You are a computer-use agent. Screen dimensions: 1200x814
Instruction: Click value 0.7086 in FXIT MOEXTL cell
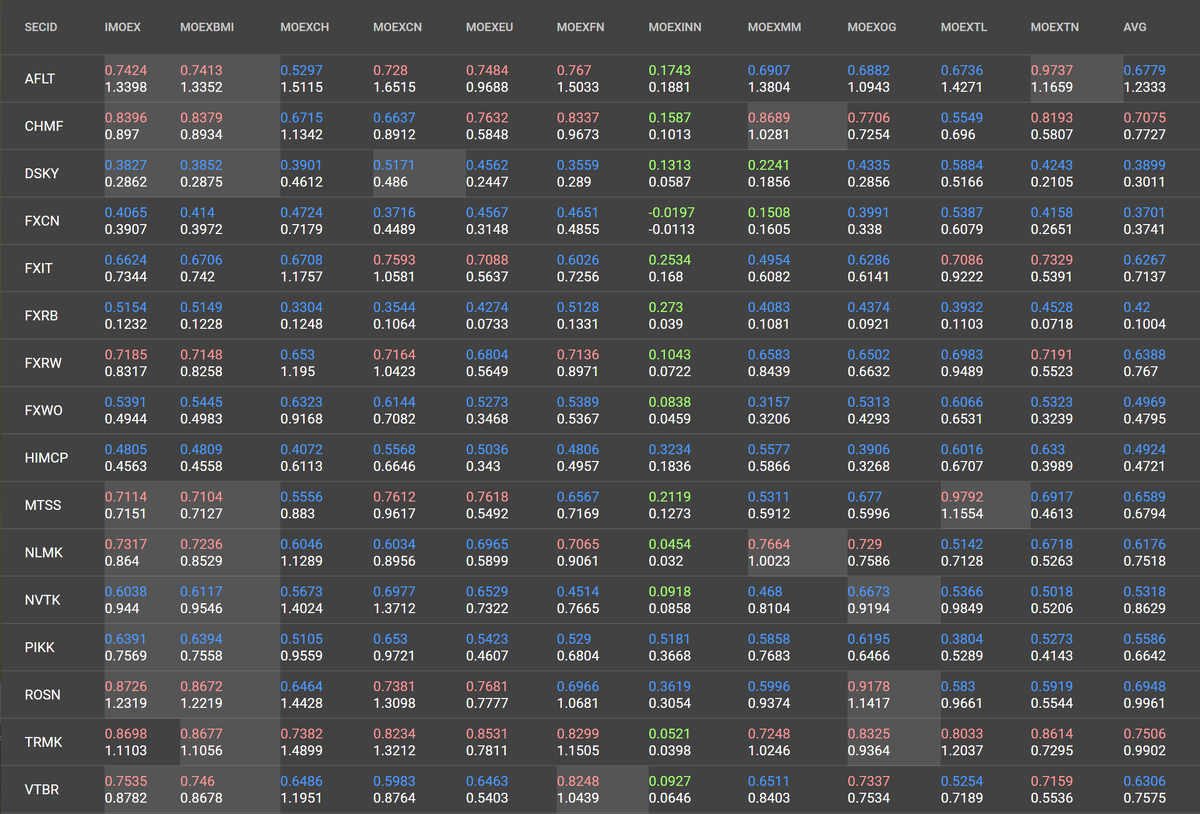pos(961,260)
